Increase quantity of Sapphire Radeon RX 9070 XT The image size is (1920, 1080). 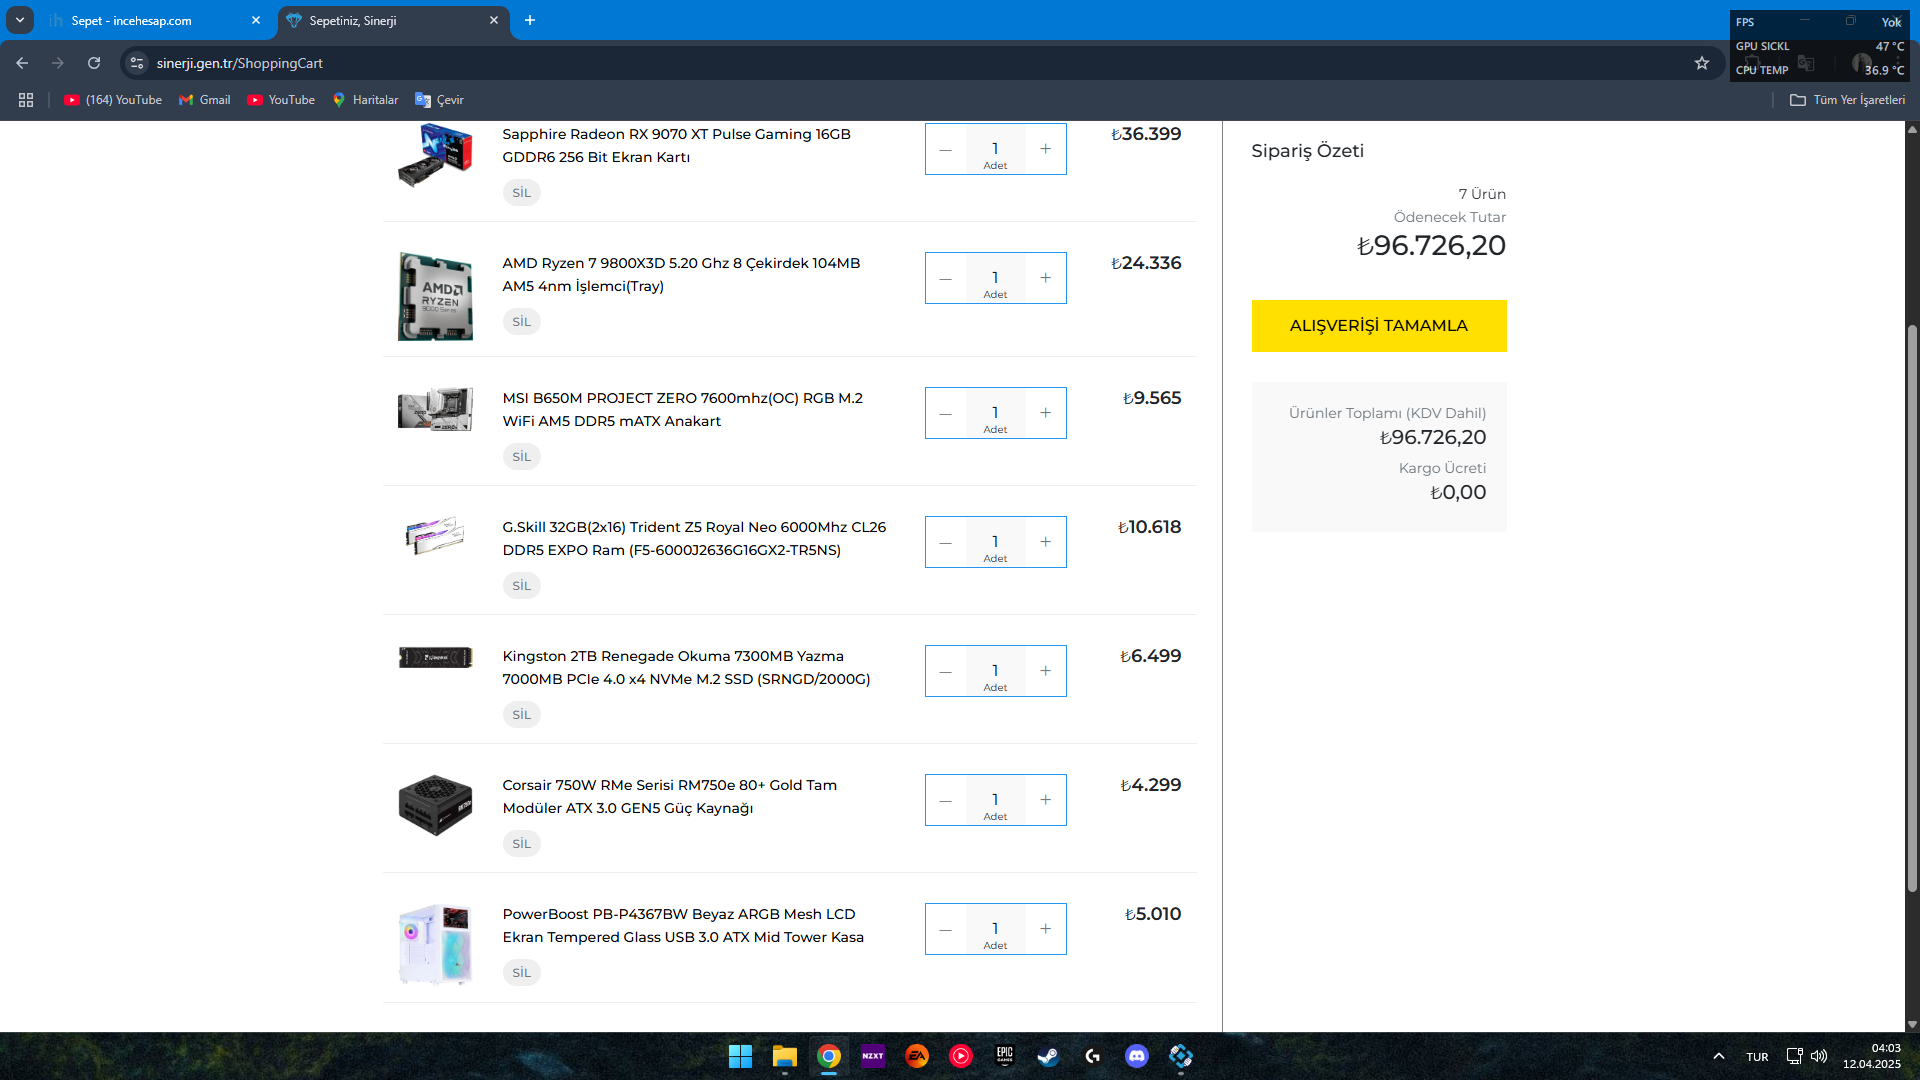click(1045, 149)
